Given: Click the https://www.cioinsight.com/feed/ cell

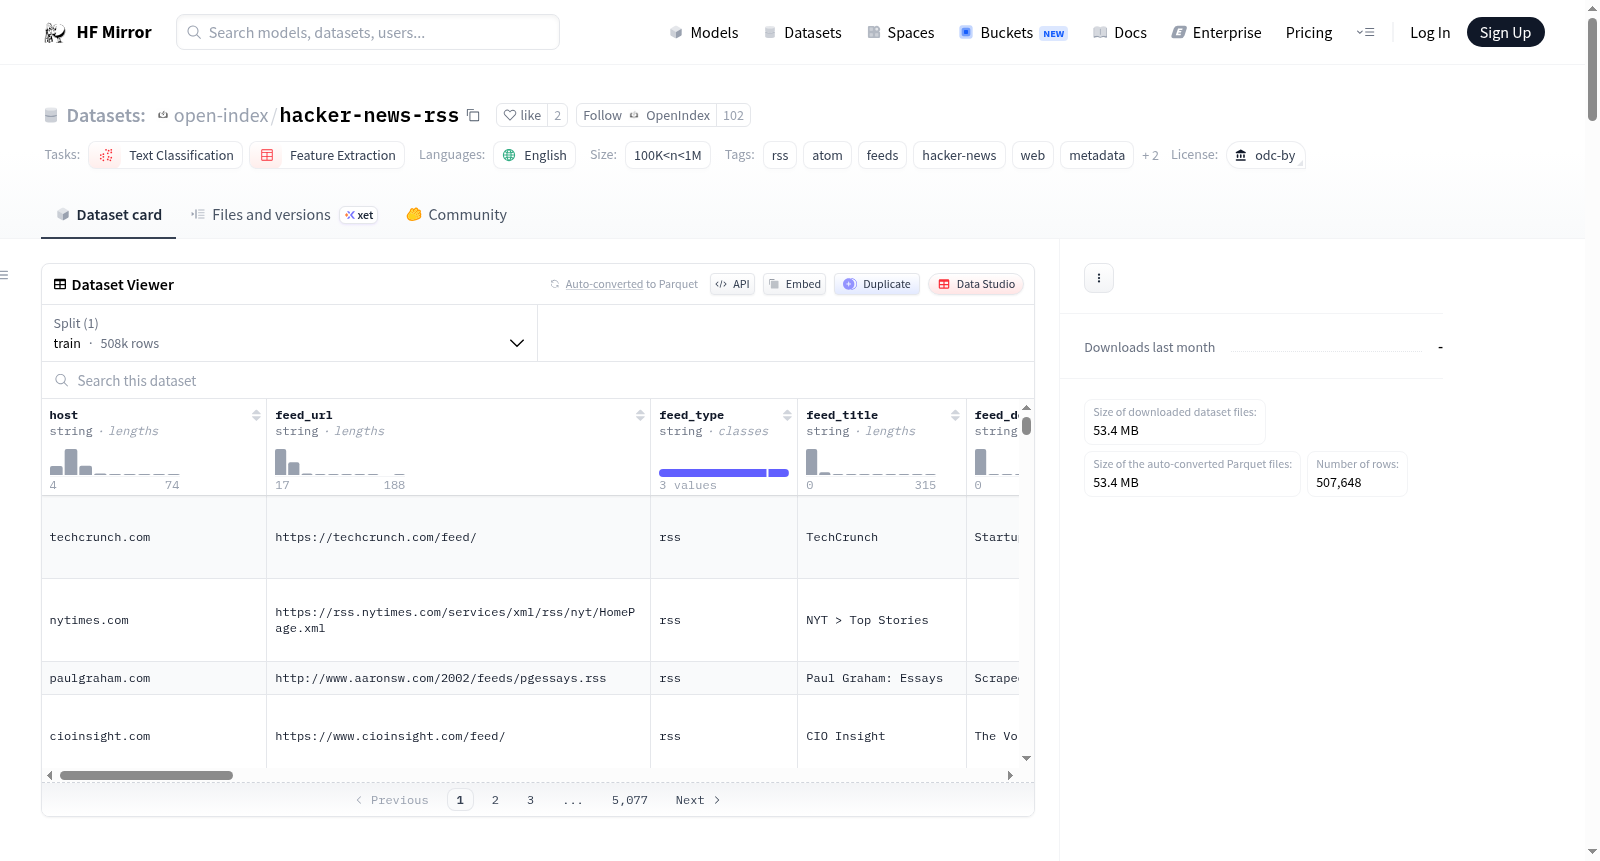Looking at the screenshot, I should (458, 737).
